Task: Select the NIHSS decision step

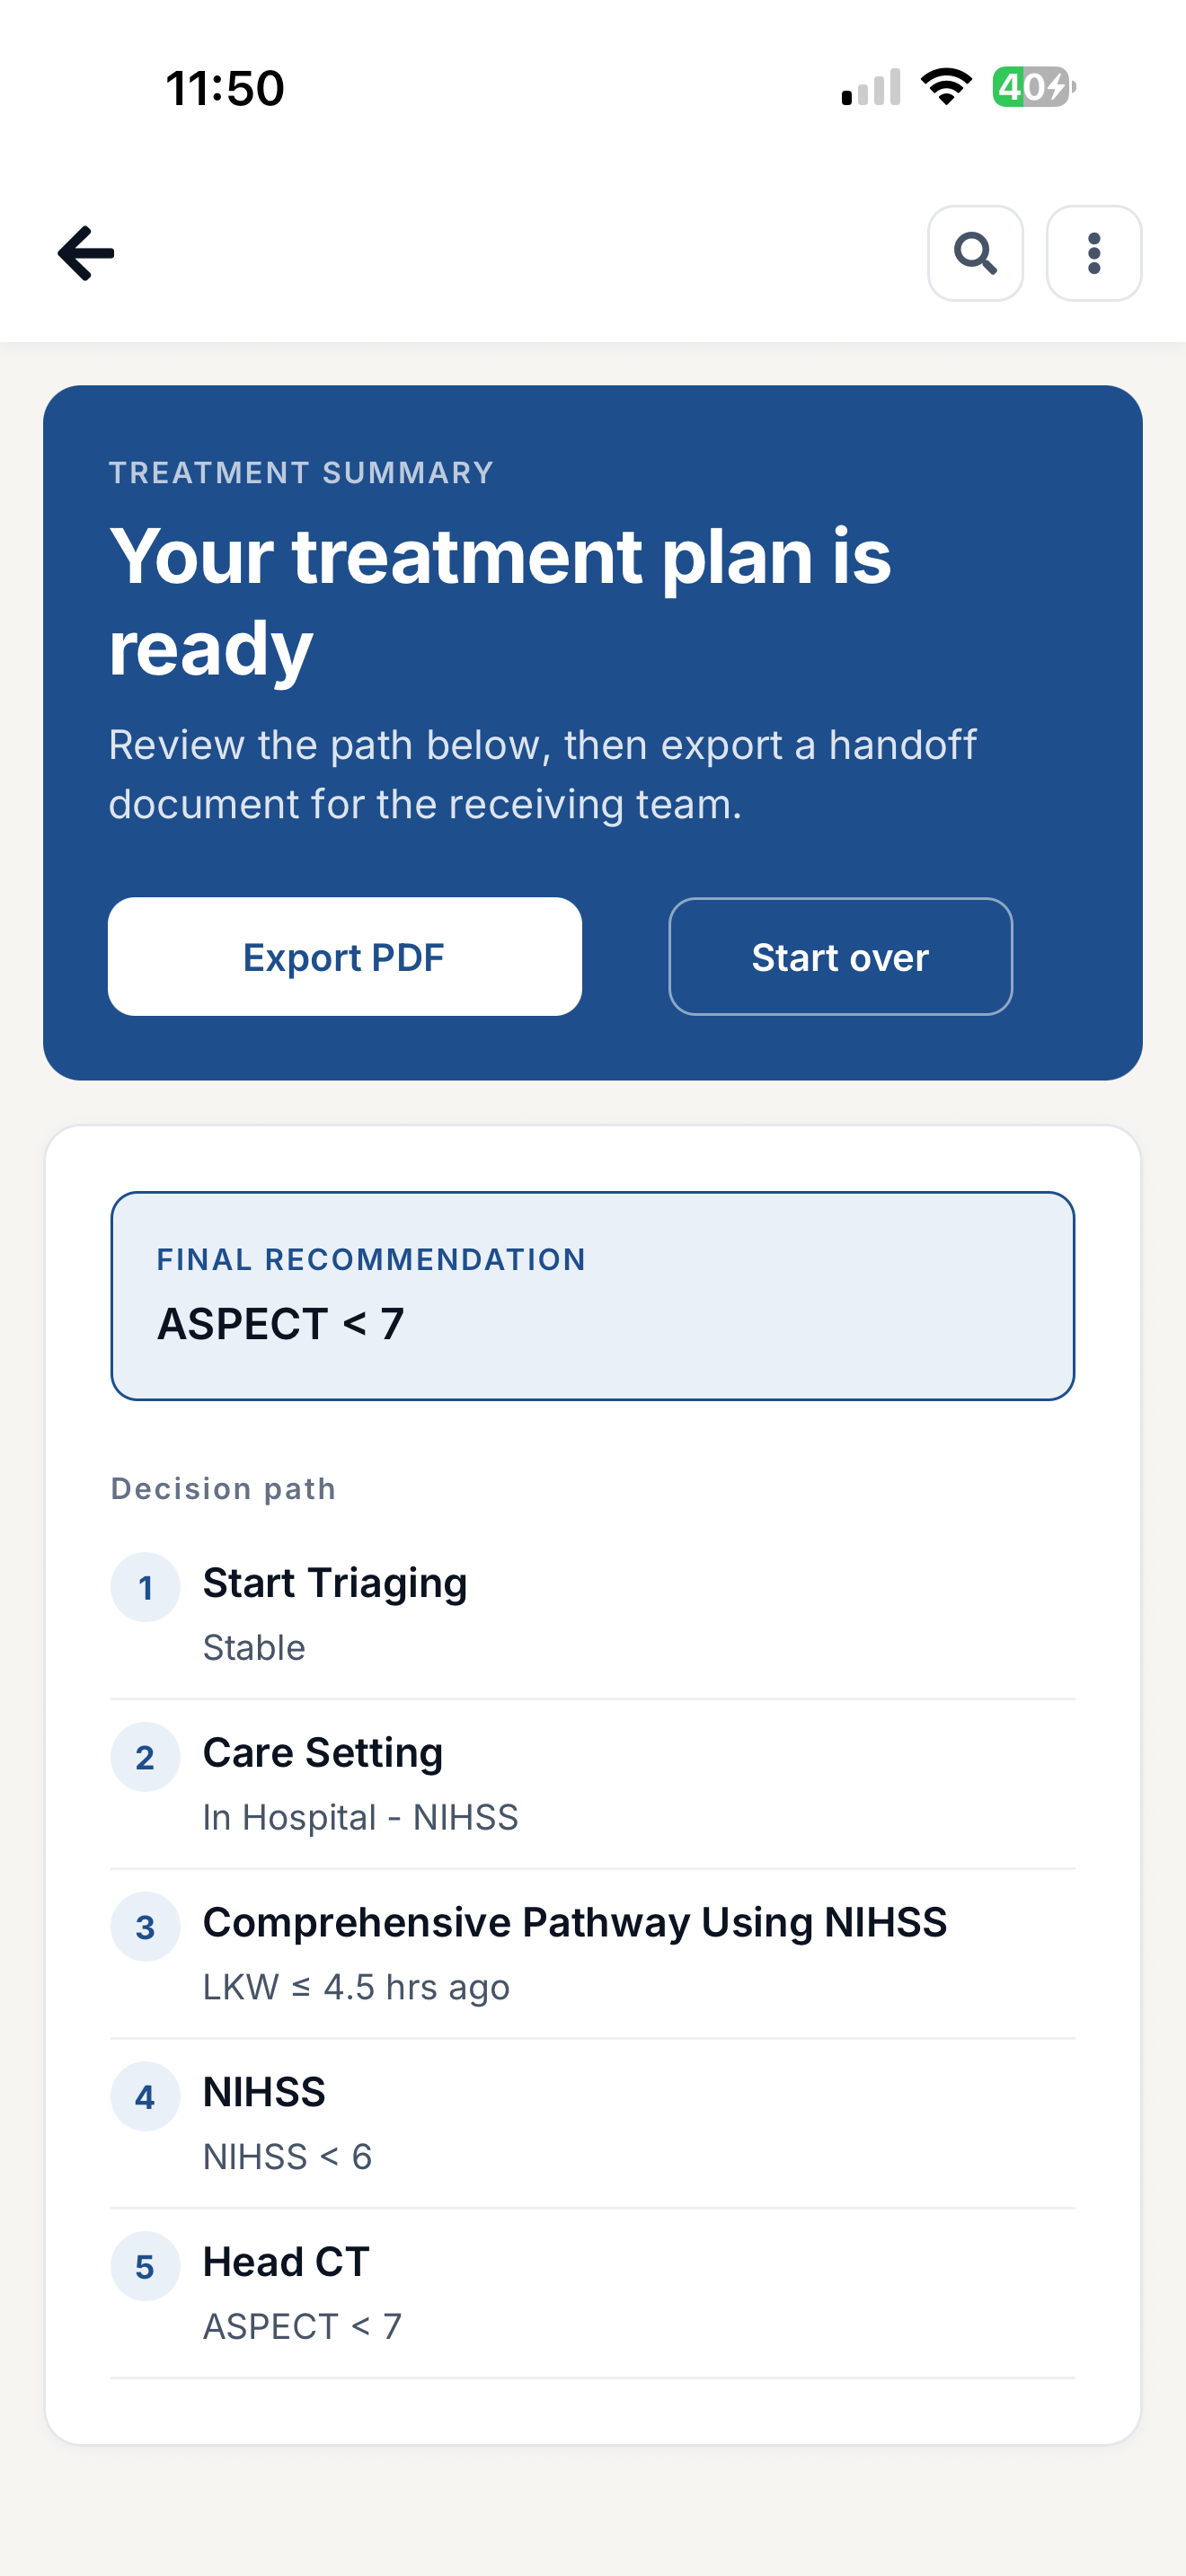Action: coord(593,2124)
